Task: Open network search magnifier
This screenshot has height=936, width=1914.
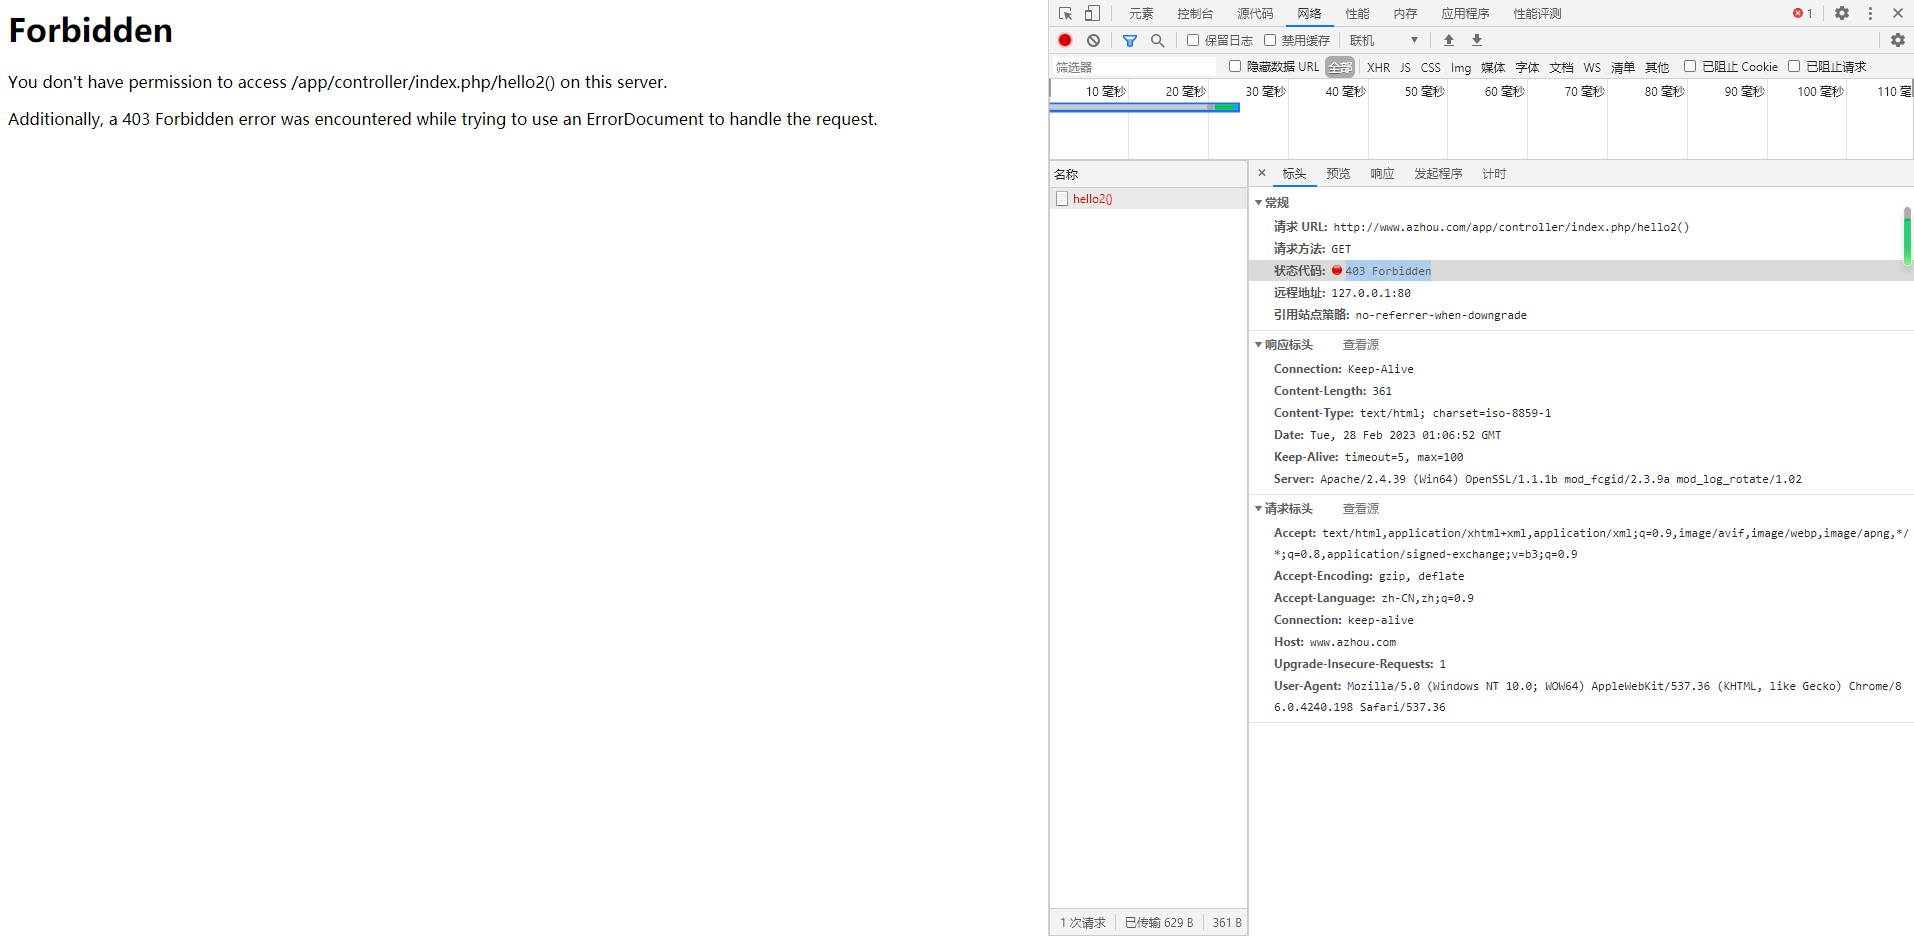Action: (1158, 40)
